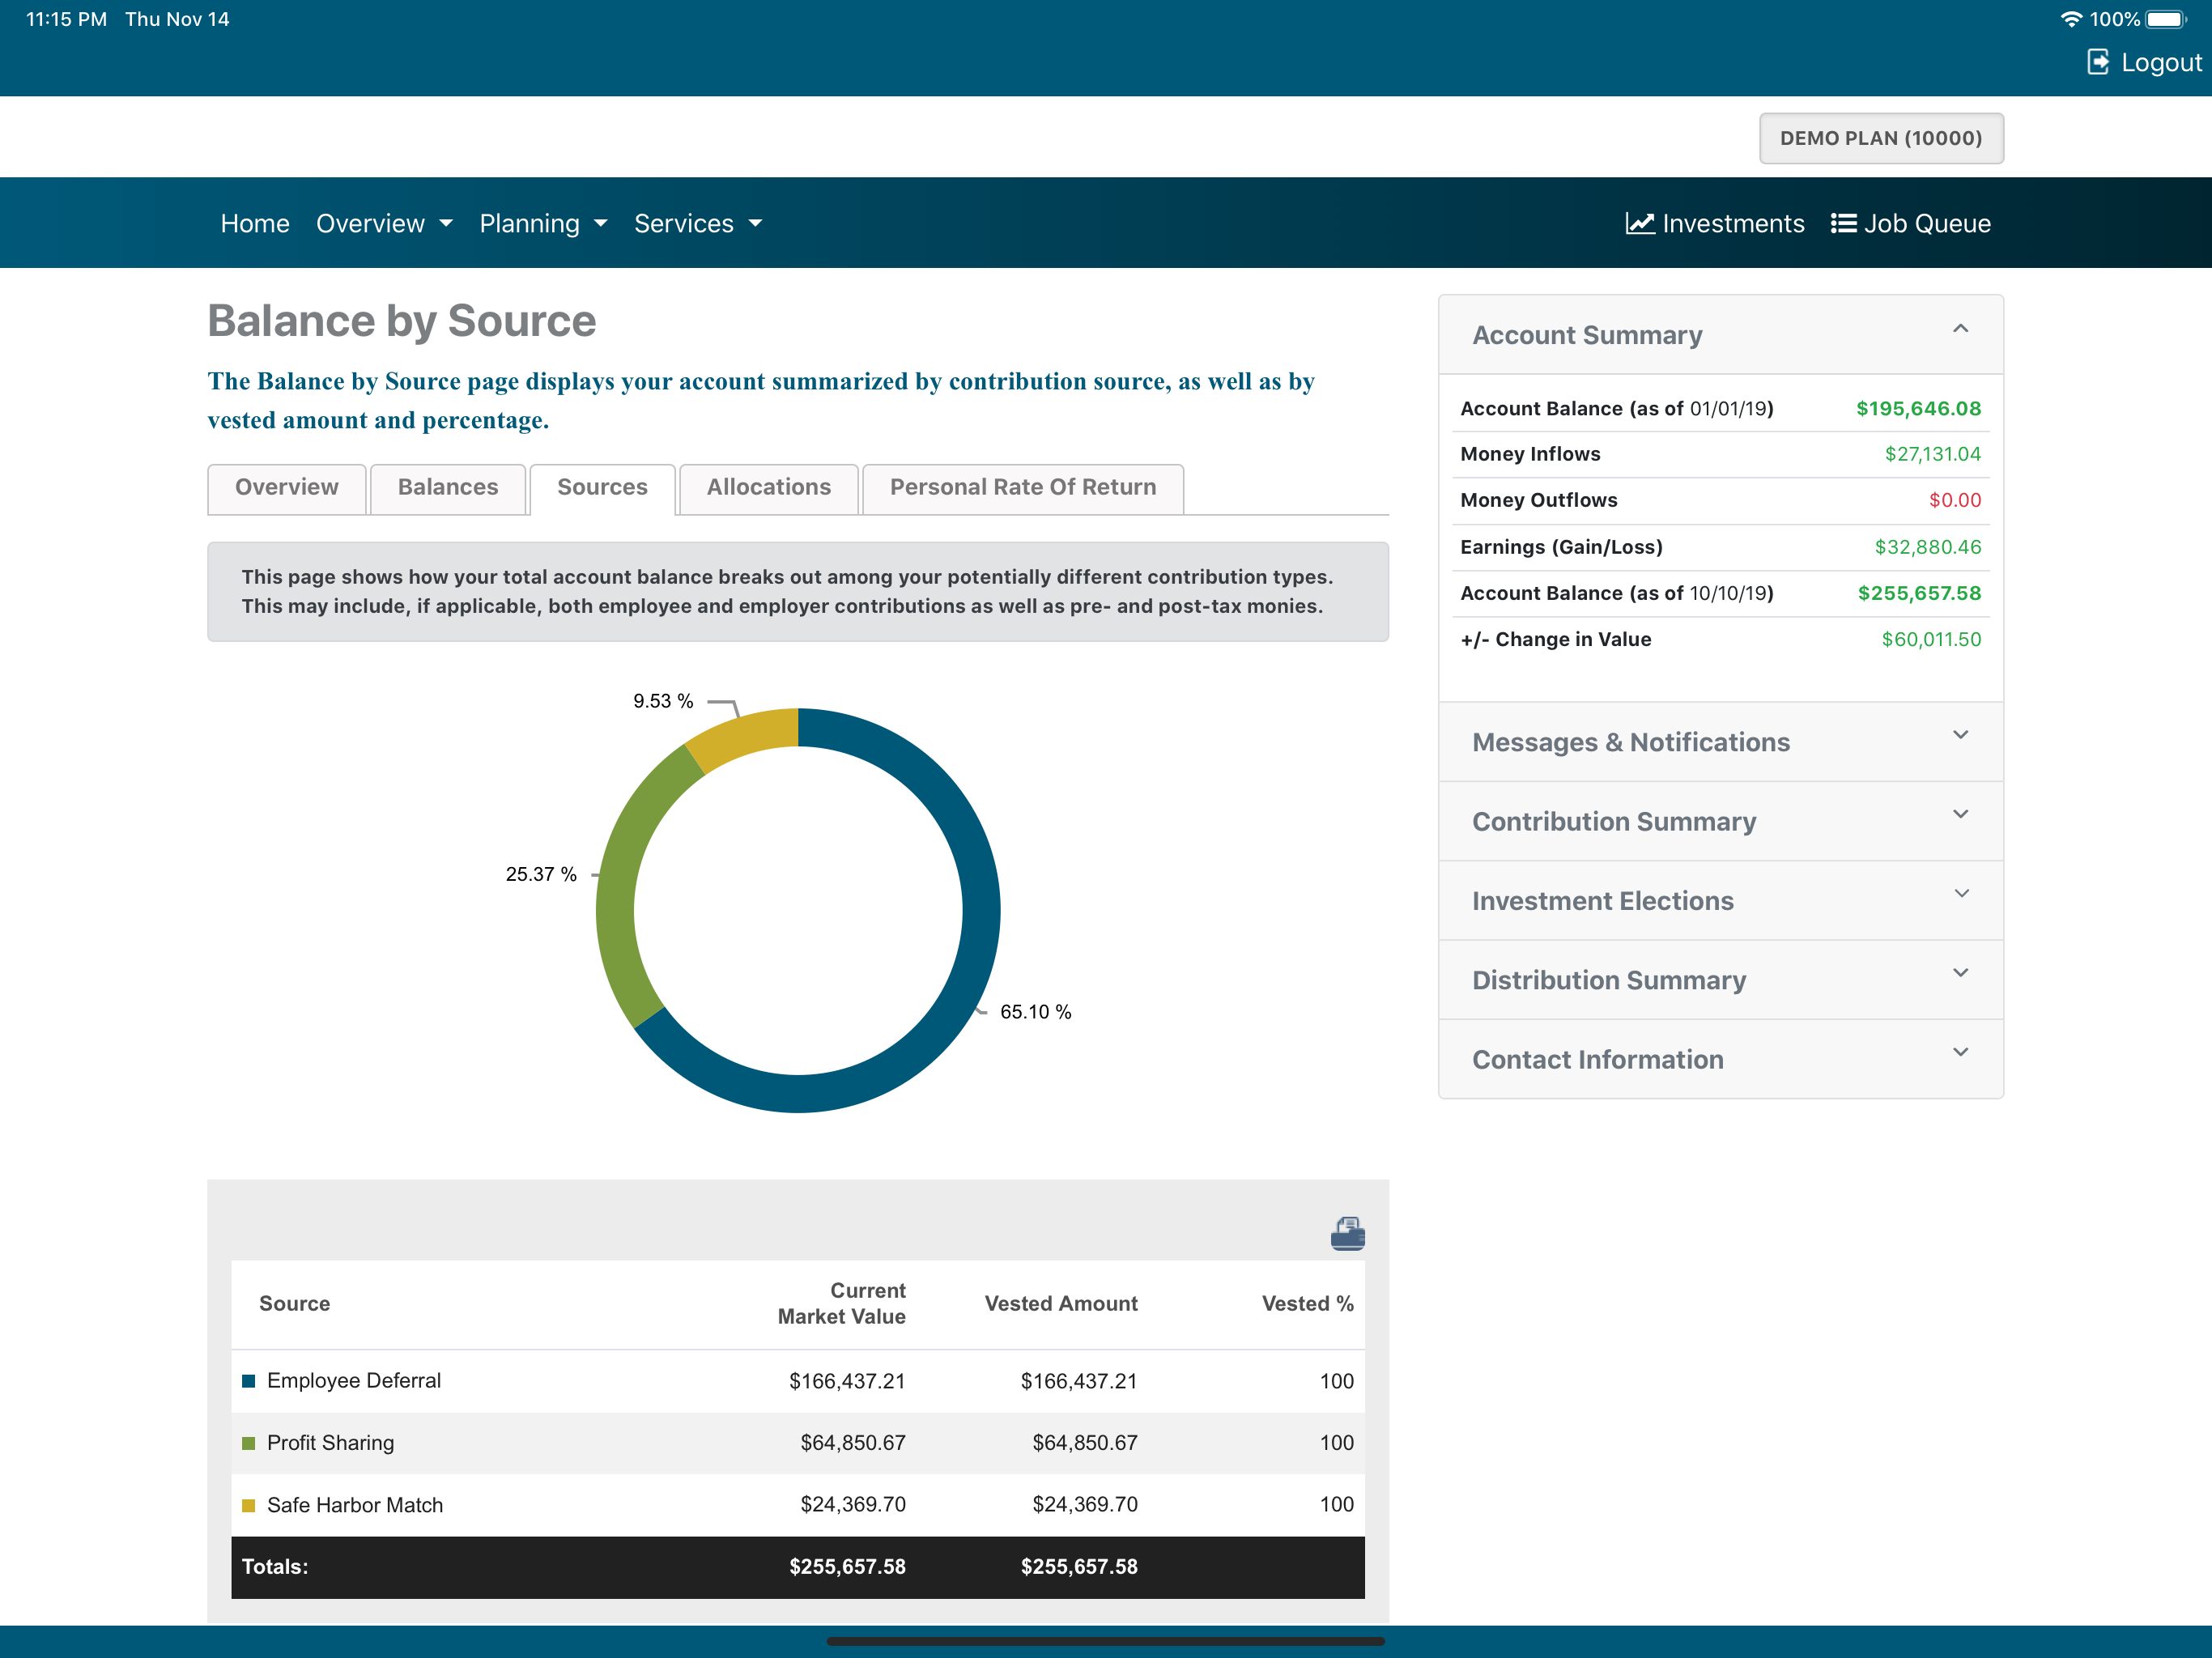Click the $195,646.08 opening account balance
This screenshot has height=1658, width=2212.
click(x=1918, y=408)
